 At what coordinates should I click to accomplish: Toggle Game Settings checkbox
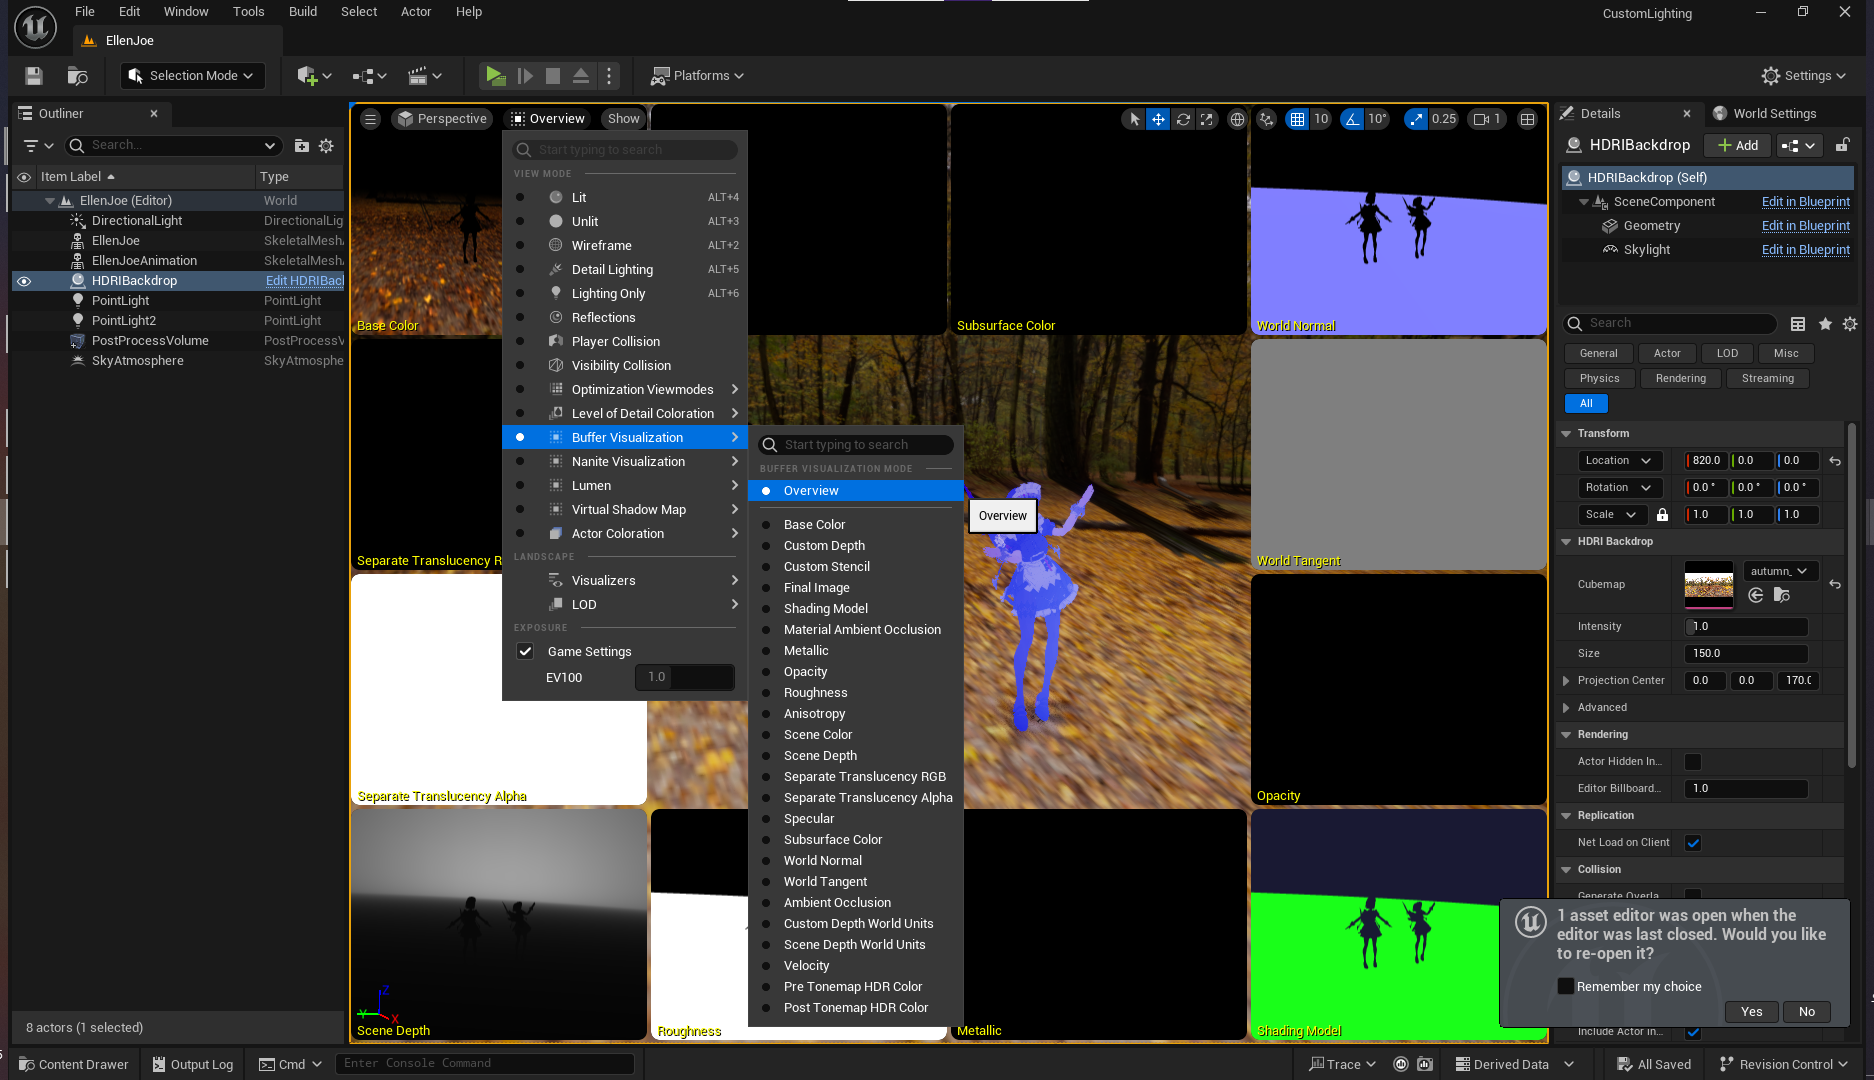coord(525,651)
